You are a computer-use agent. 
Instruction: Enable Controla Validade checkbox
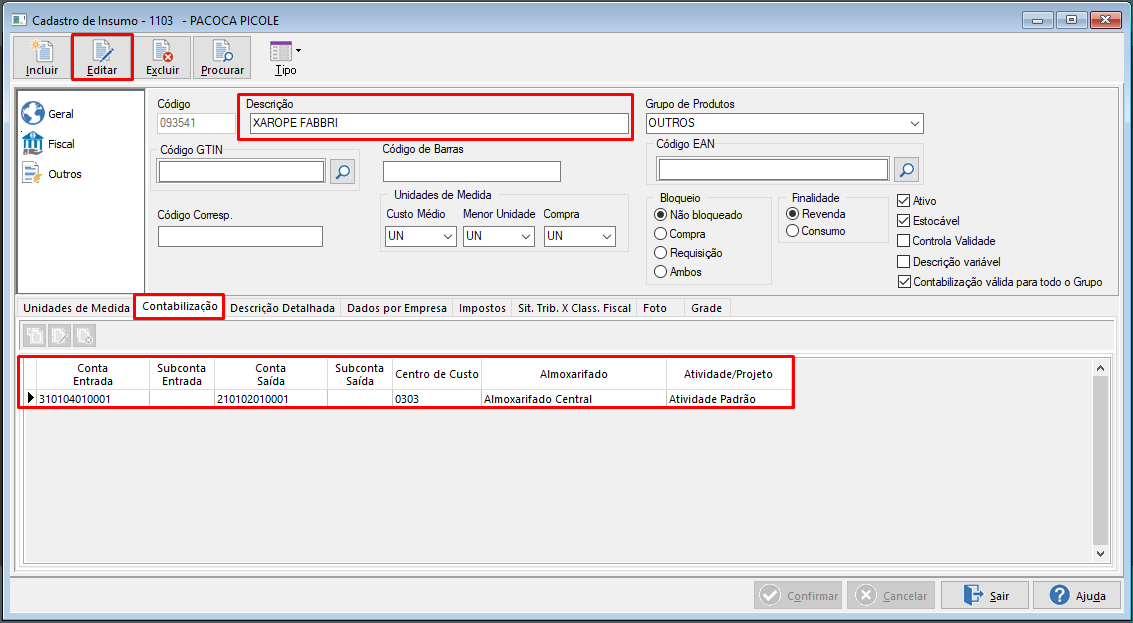pyautogui.click(x=903, y=241)
